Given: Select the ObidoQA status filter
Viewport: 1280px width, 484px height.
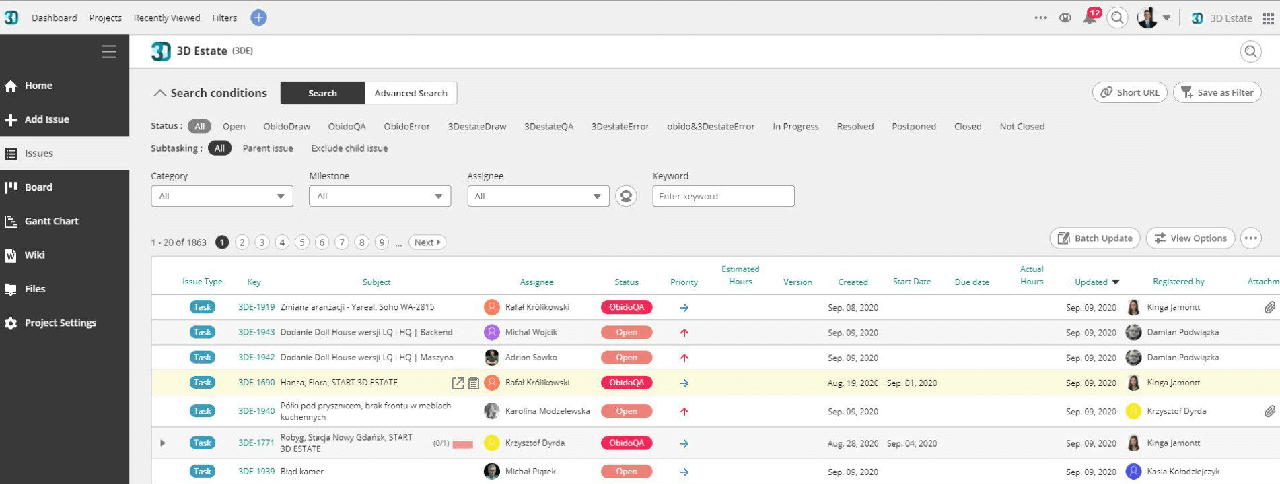Looking at the screenshot, I should click(x=346, y=127).
